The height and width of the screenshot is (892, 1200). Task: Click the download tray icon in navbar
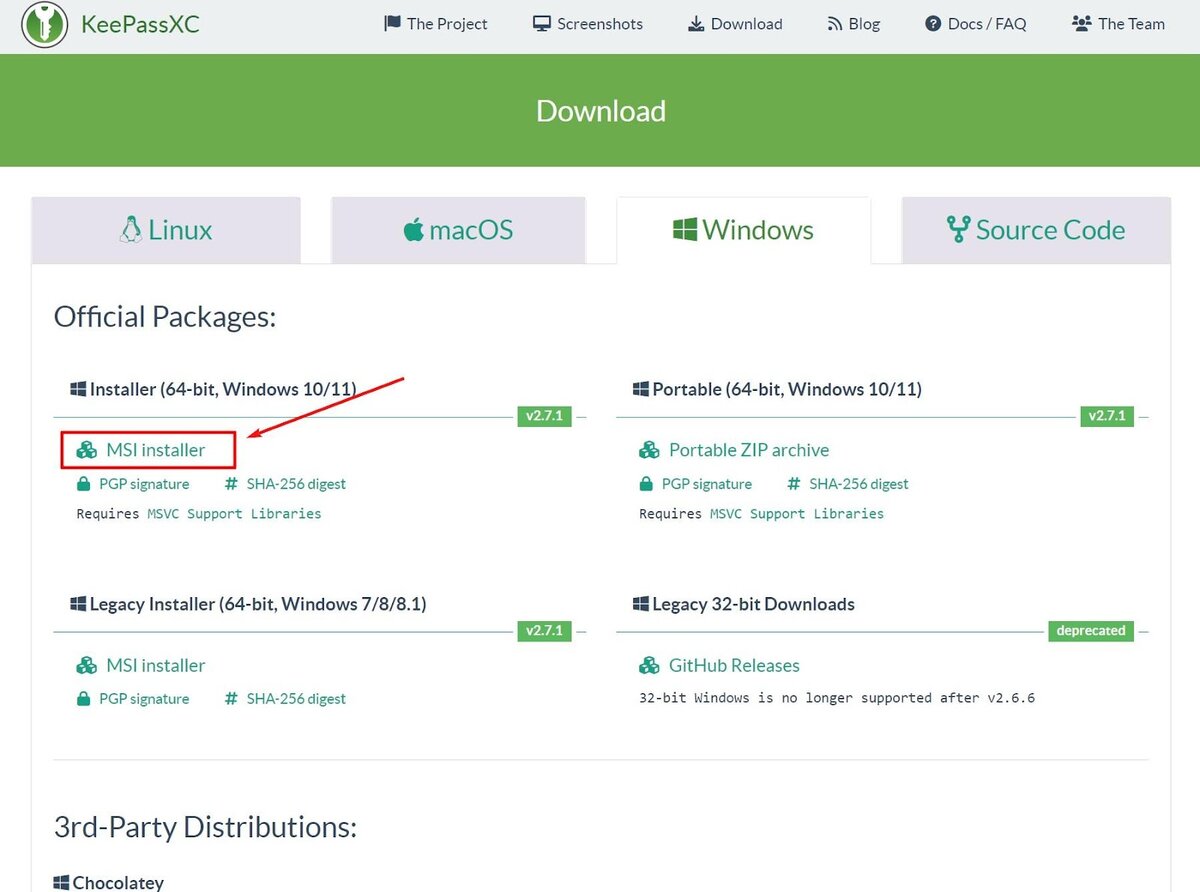tap(696, 23)
